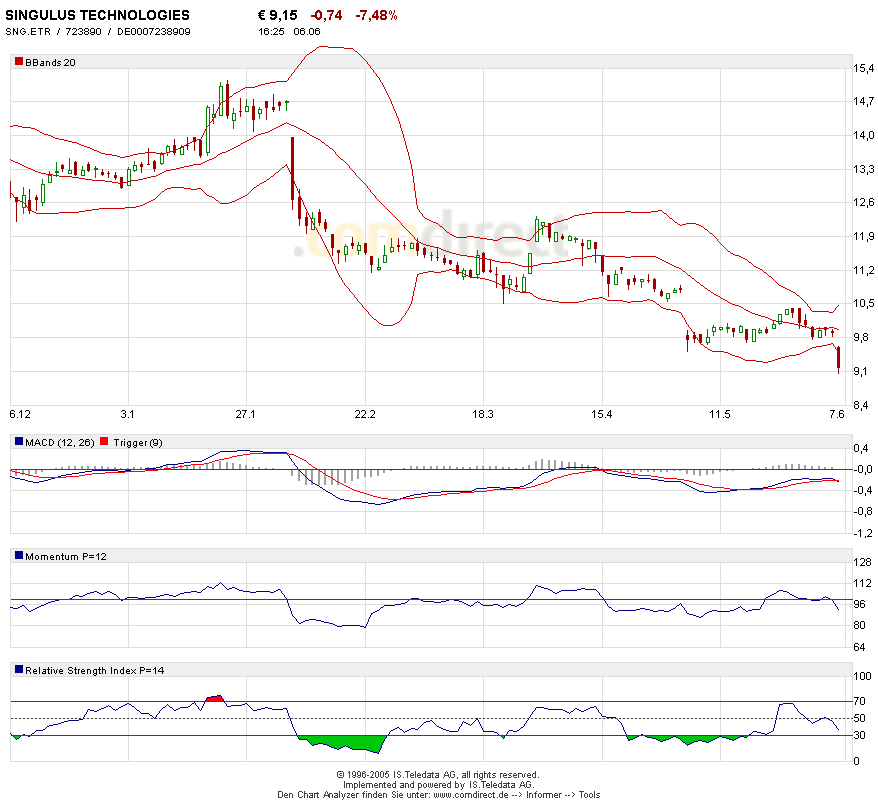
Task: Click the Momentum axis value 128
Action: pos(863,562)
